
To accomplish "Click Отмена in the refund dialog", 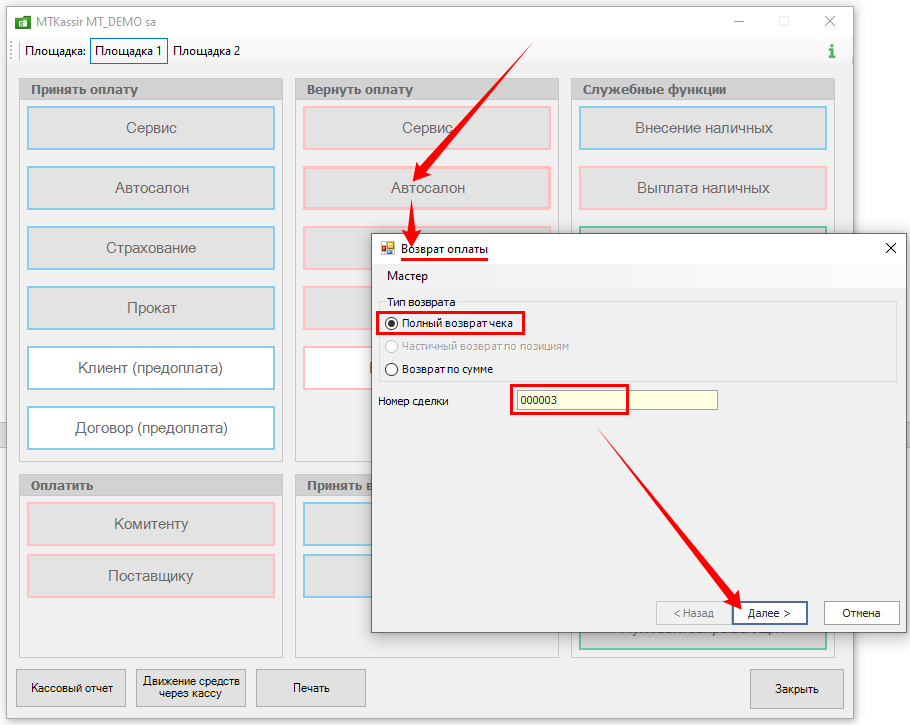I will 861,613.
